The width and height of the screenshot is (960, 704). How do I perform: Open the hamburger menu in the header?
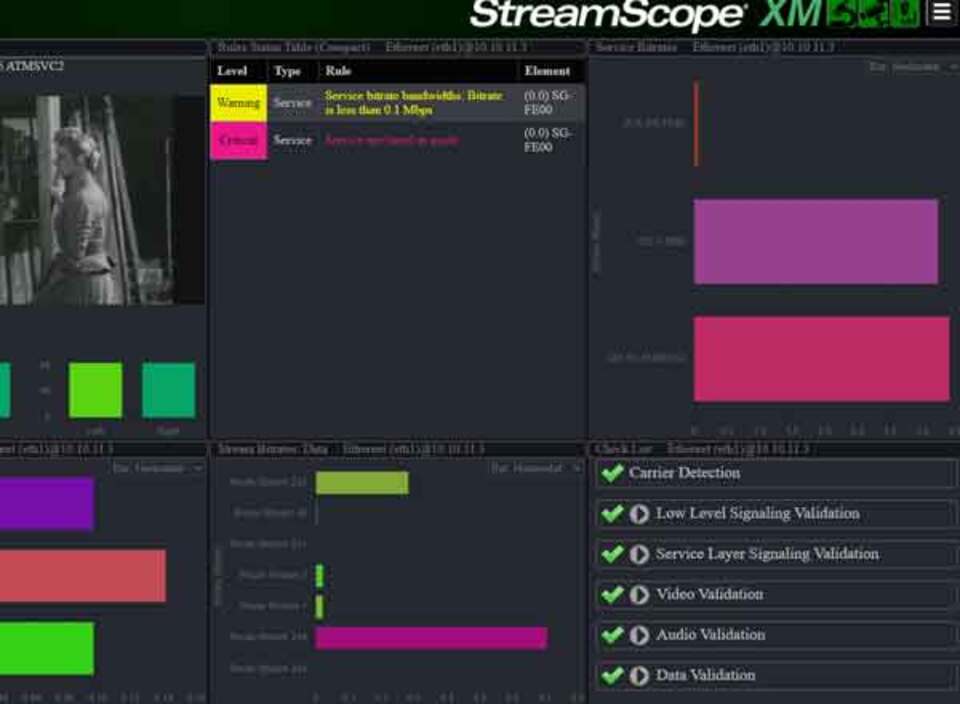tap(941, 13)
